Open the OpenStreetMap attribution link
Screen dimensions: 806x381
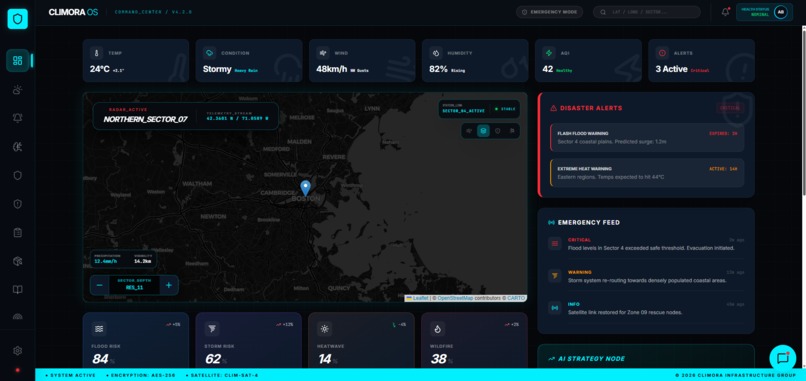click(455, 298)
